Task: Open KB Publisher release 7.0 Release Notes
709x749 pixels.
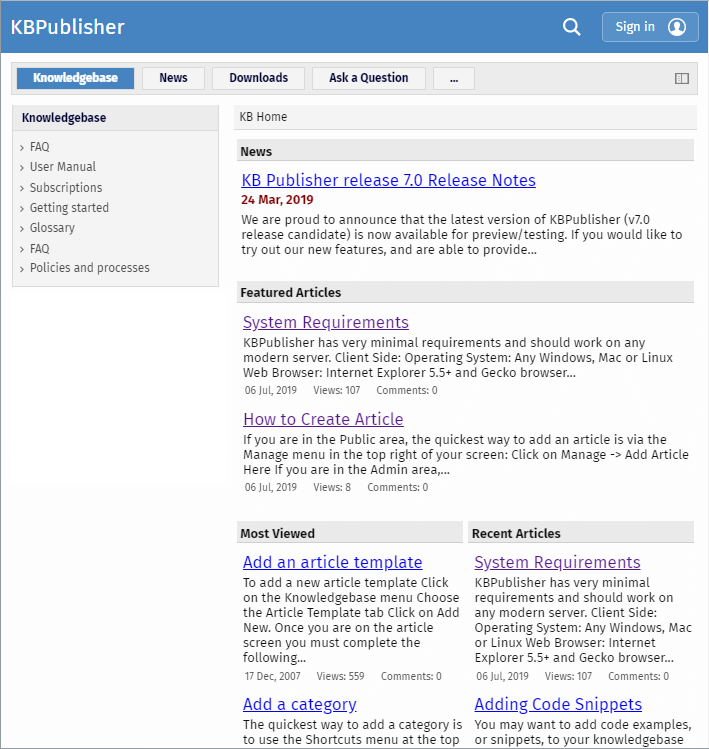Action: [x=388, y=180]
